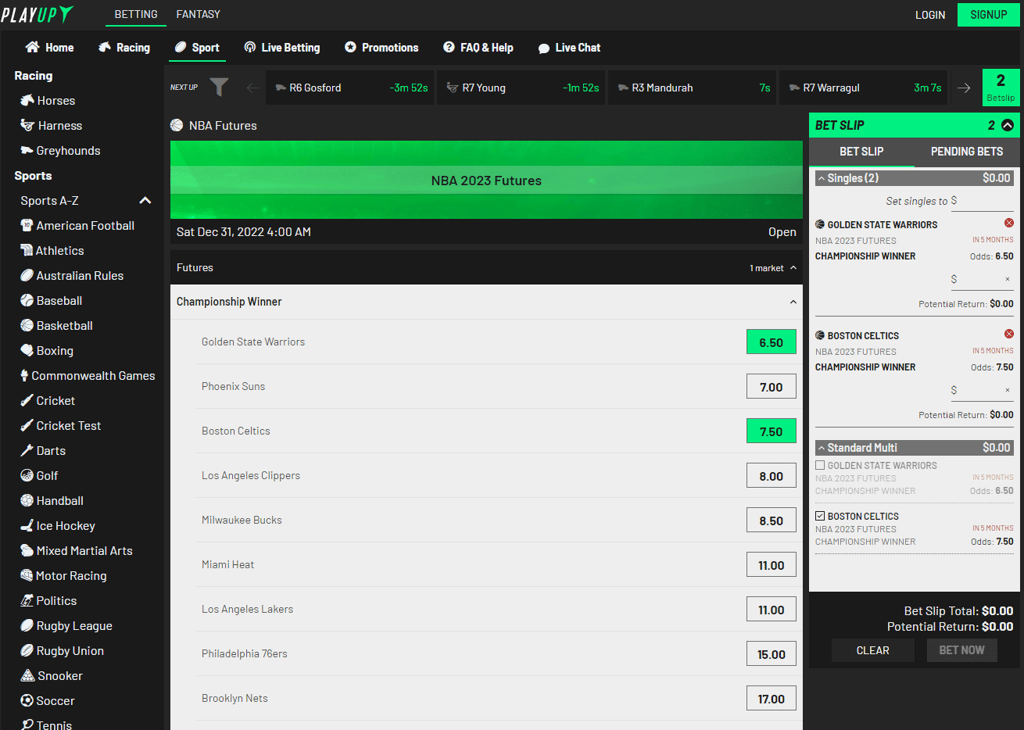
Task: Open the Horses racing section
Action: (x=48, y=101)
